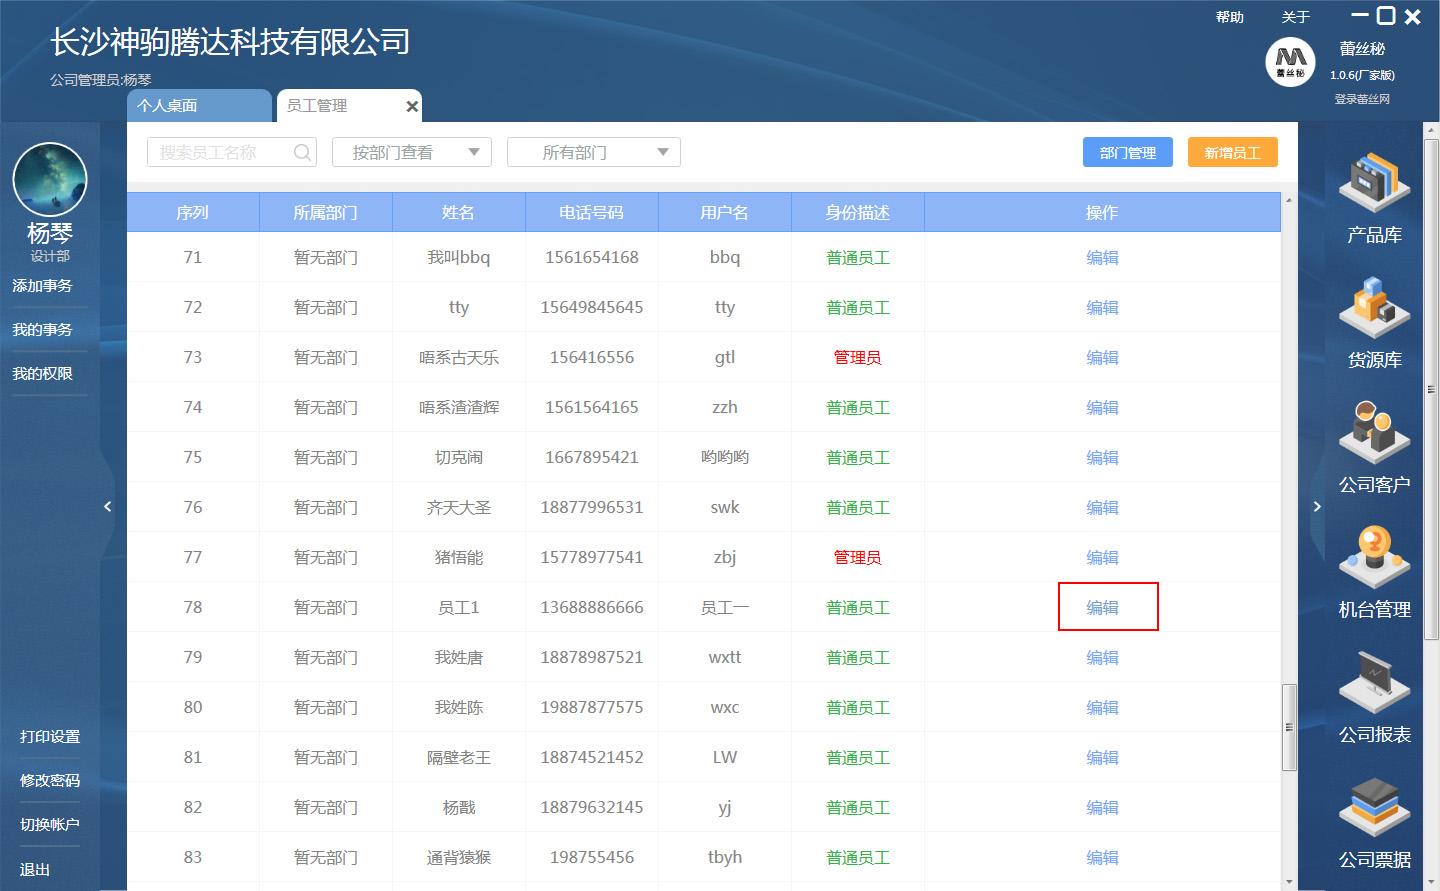1440x891 pixels.
Task: Close the 员工管理 tab
Action: 411,106
